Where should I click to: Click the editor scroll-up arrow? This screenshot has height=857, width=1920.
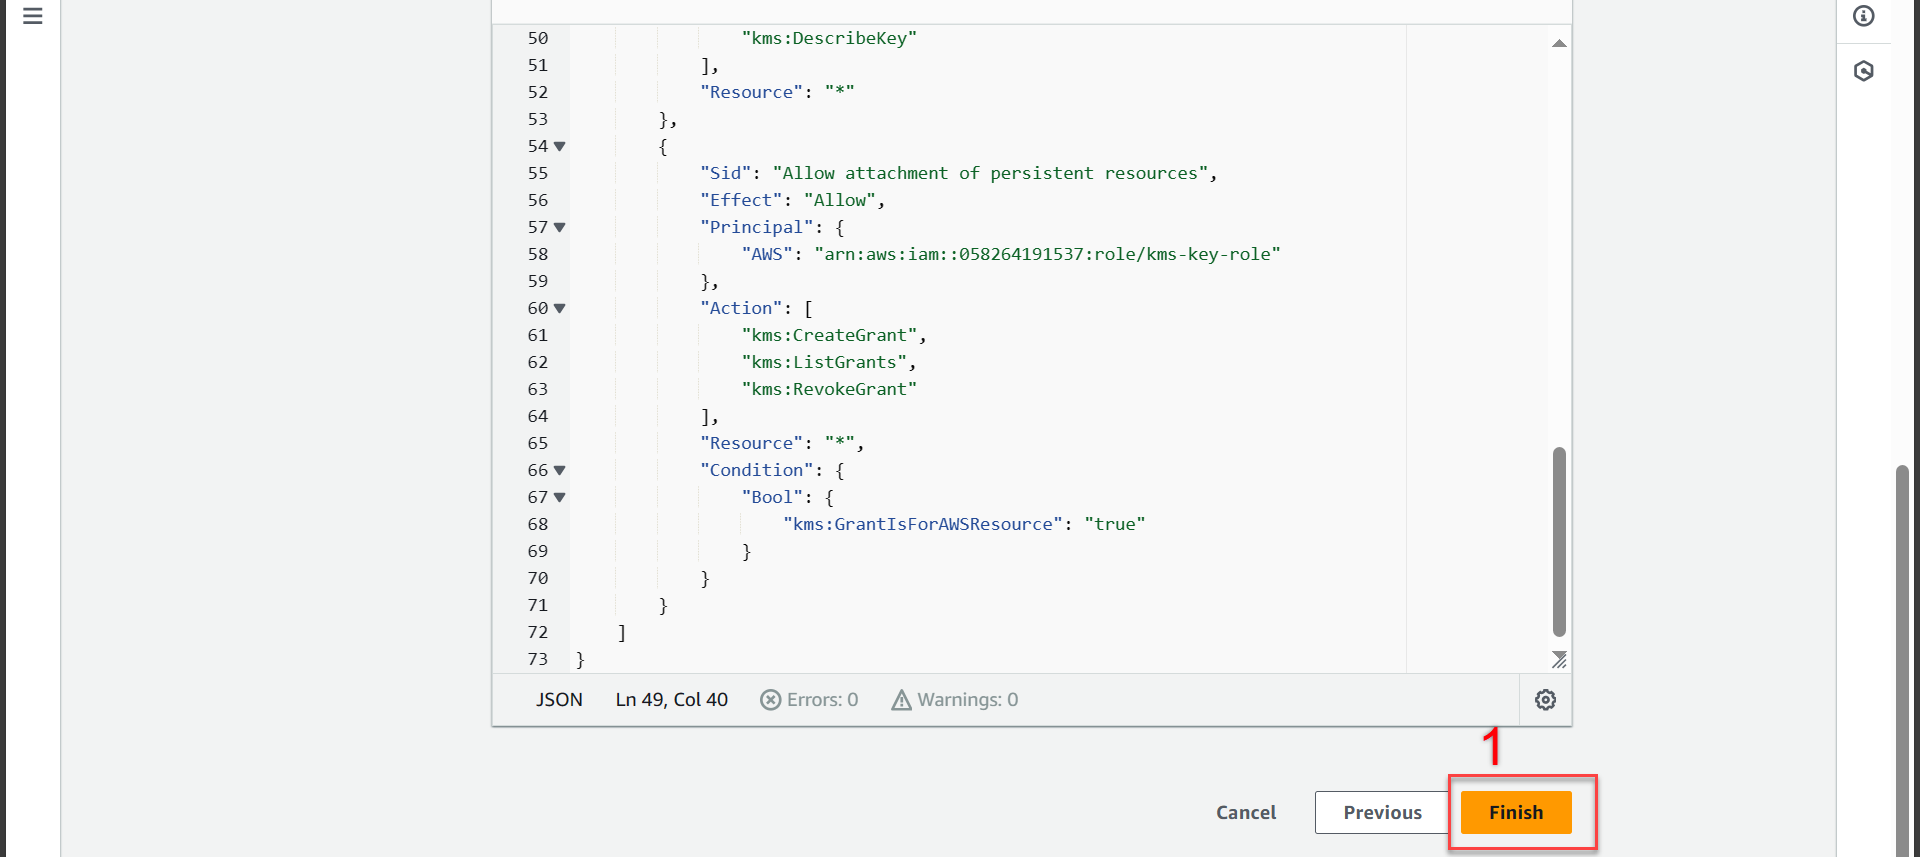coord(1559,43)
